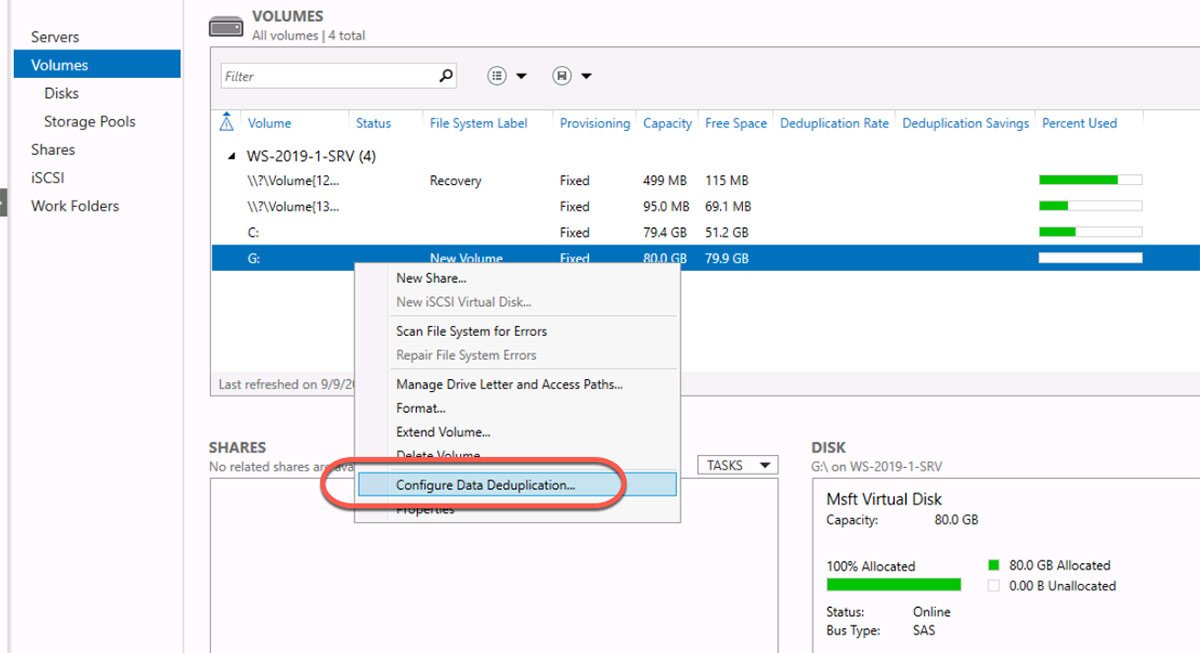Click the C: volume percent used bar

point(1090,232)
